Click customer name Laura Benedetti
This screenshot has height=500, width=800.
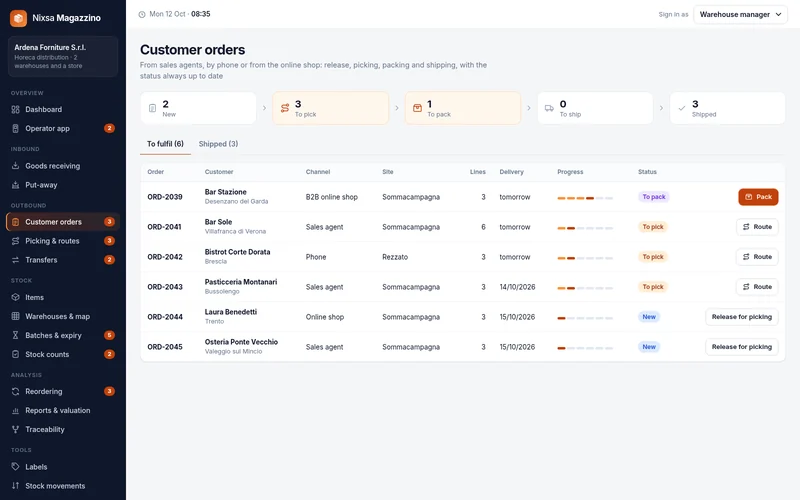point(231,312)
